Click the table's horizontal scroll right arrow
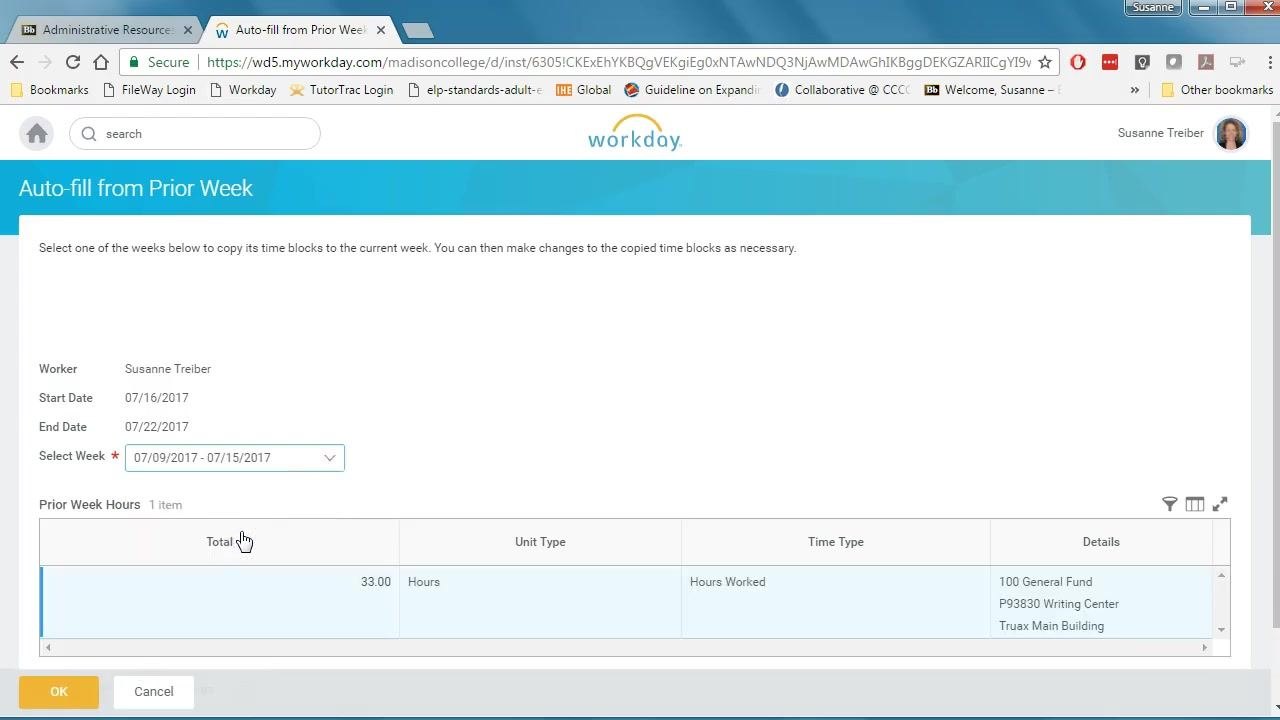This screenshot has width=1280, height=720. pyautogui.click(x=1204, y=647)
